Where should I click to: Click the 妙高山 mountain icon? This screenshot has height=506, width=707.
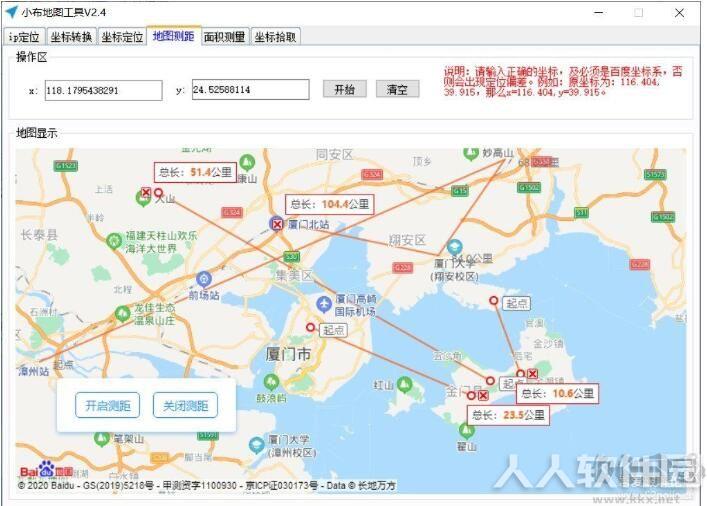click(x=471, y=153)
